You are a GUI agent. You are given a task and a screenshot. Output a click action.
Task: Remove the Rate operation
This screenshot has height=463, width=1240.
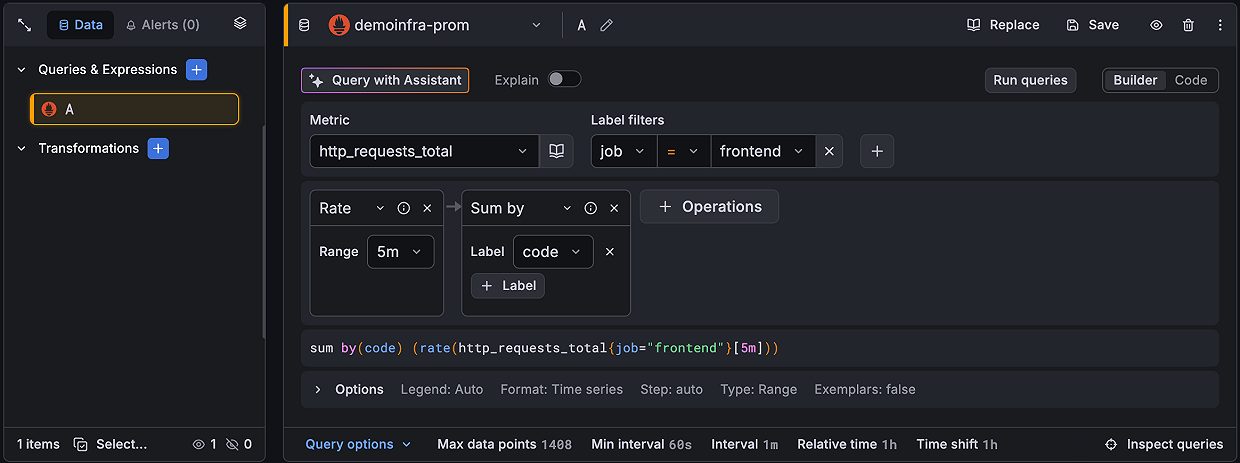(x=427, y=208)
